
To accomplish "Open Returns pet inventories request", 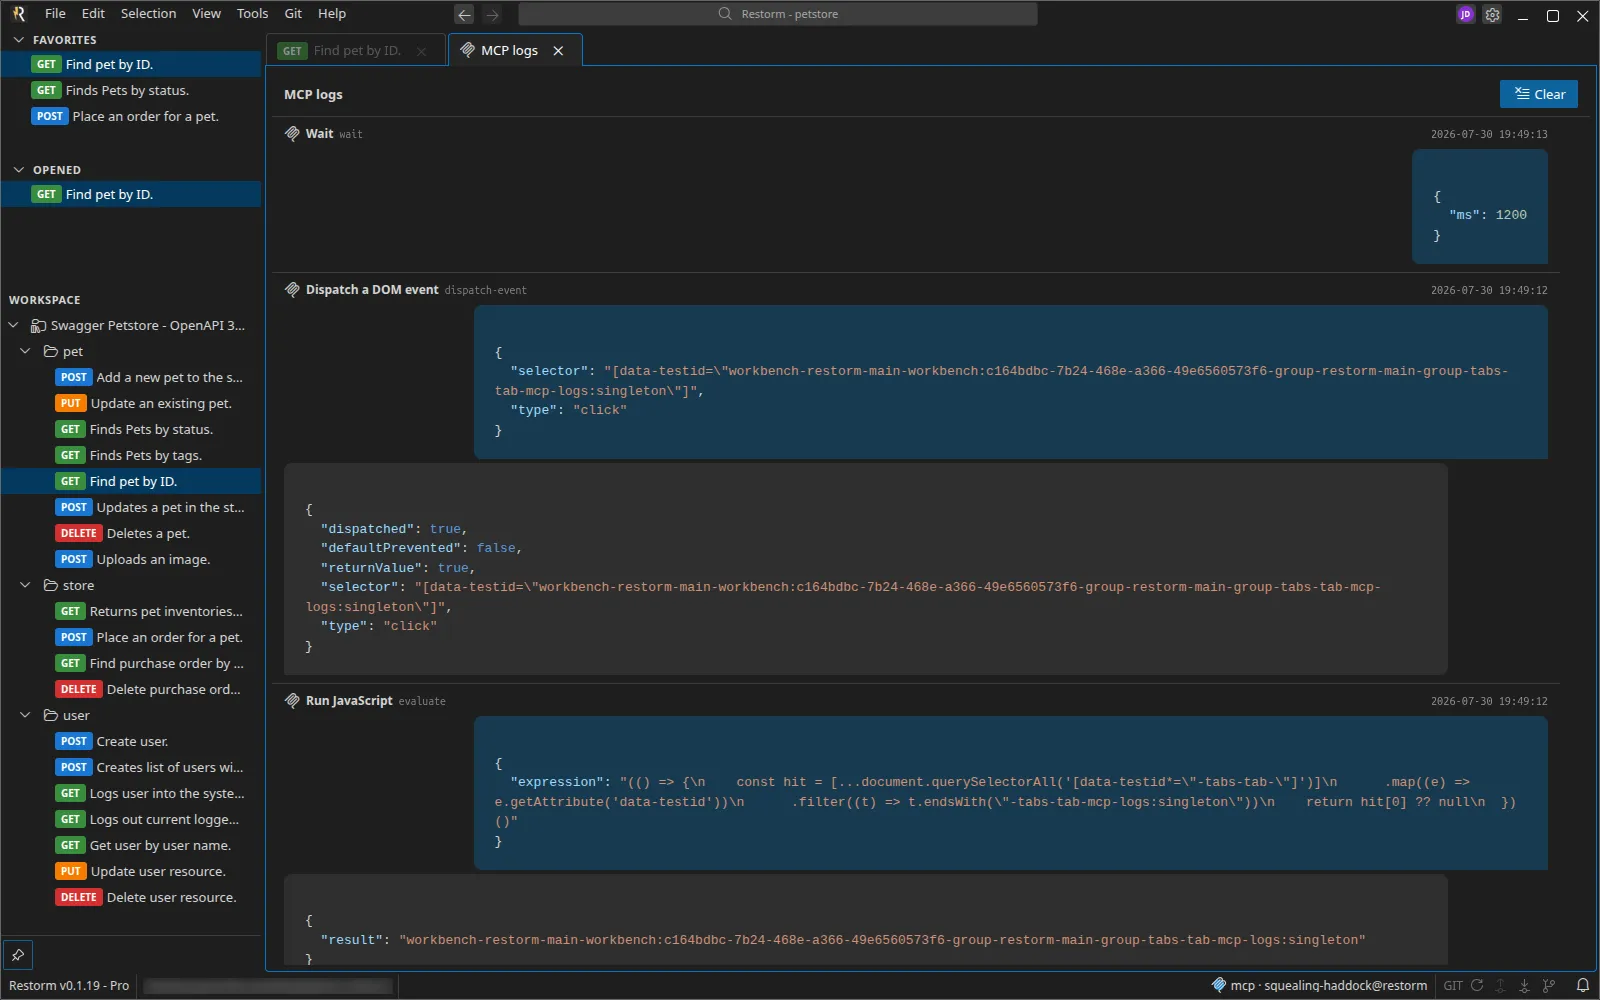I will pyautogui.click(x=131, y=611).
